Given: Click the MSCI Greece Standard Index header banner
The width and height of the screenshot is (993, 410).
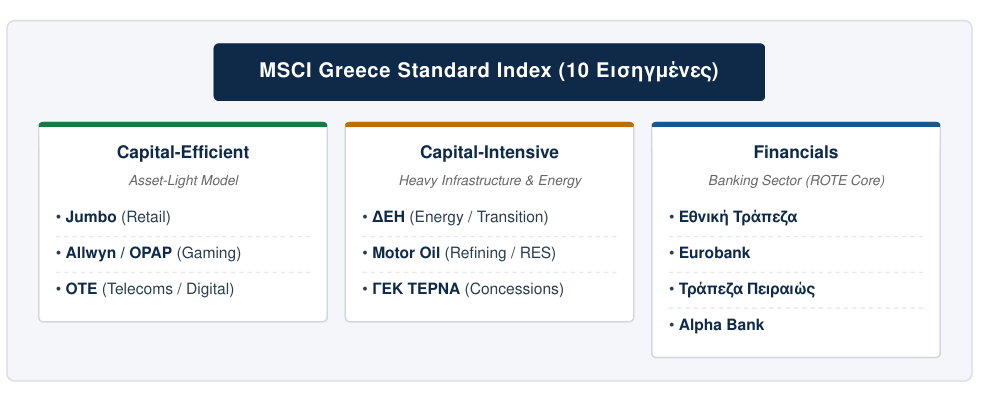Looking at the screenshot, I should [489, 72].
